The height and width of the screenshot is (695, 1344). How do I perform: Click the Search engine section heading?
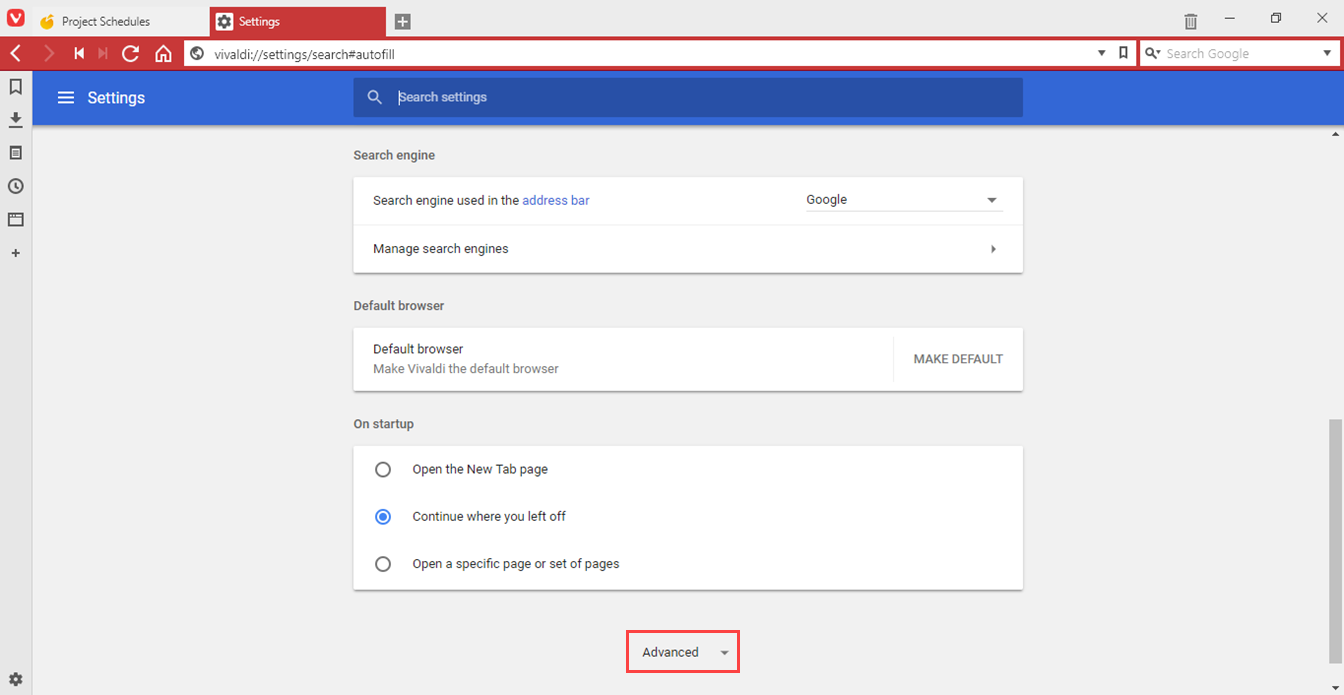[394, 155]
